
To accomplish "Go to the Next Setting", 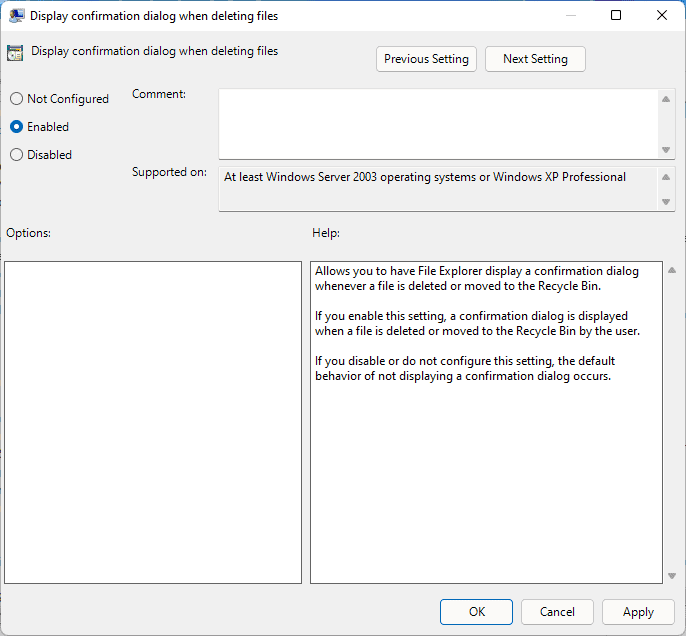I will [x=535, y=59].
